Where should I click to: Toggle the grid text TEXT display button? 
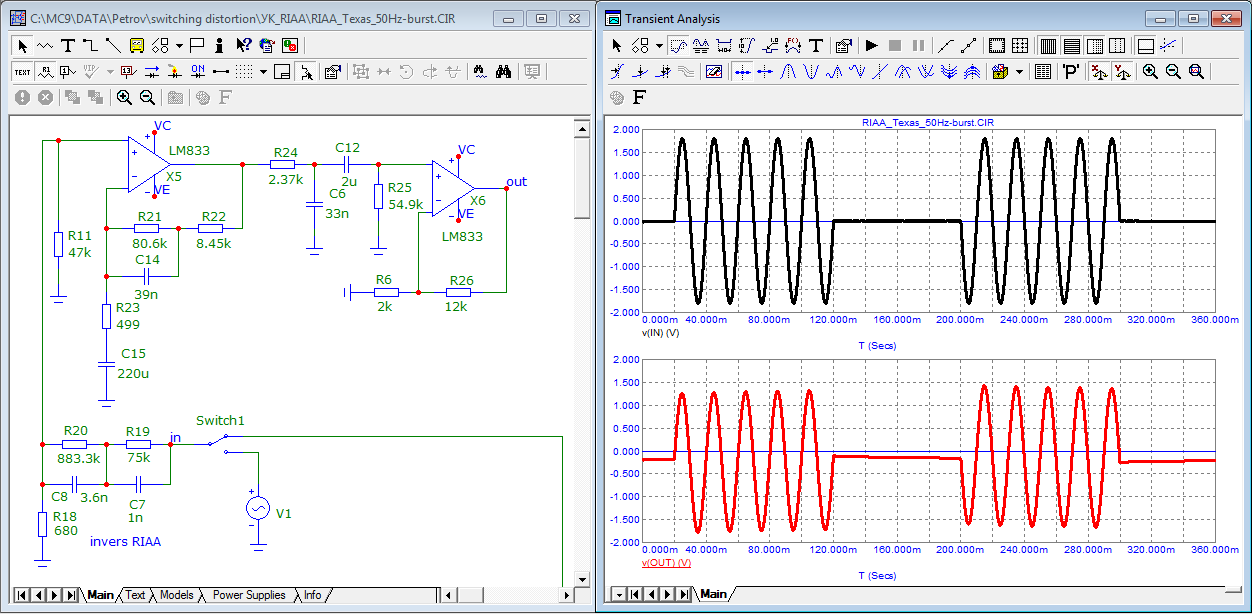pyautogui.click(x=23, y=71)
